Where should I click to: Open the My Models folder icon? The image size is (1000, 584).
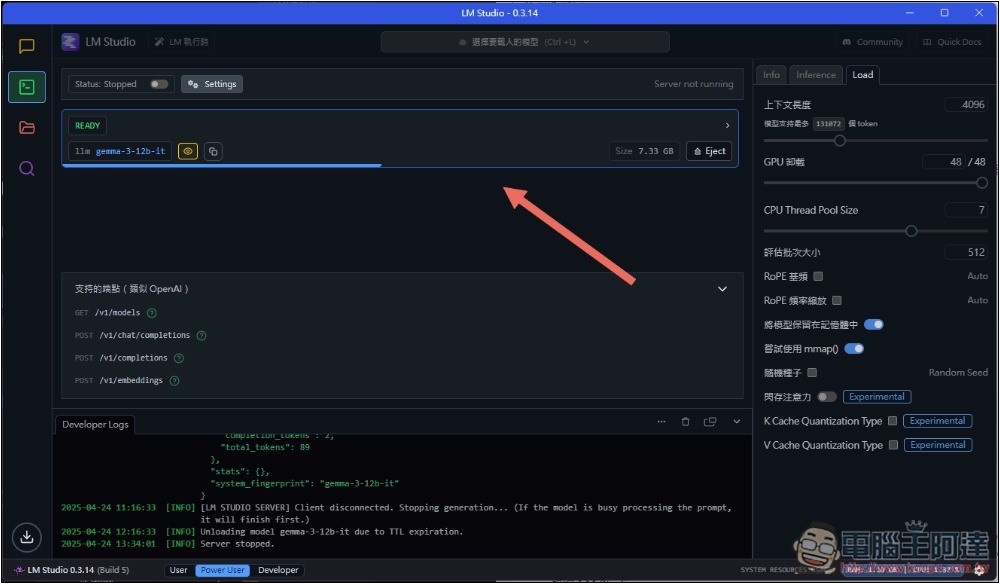pyautogui.click(x=27, y=128)
